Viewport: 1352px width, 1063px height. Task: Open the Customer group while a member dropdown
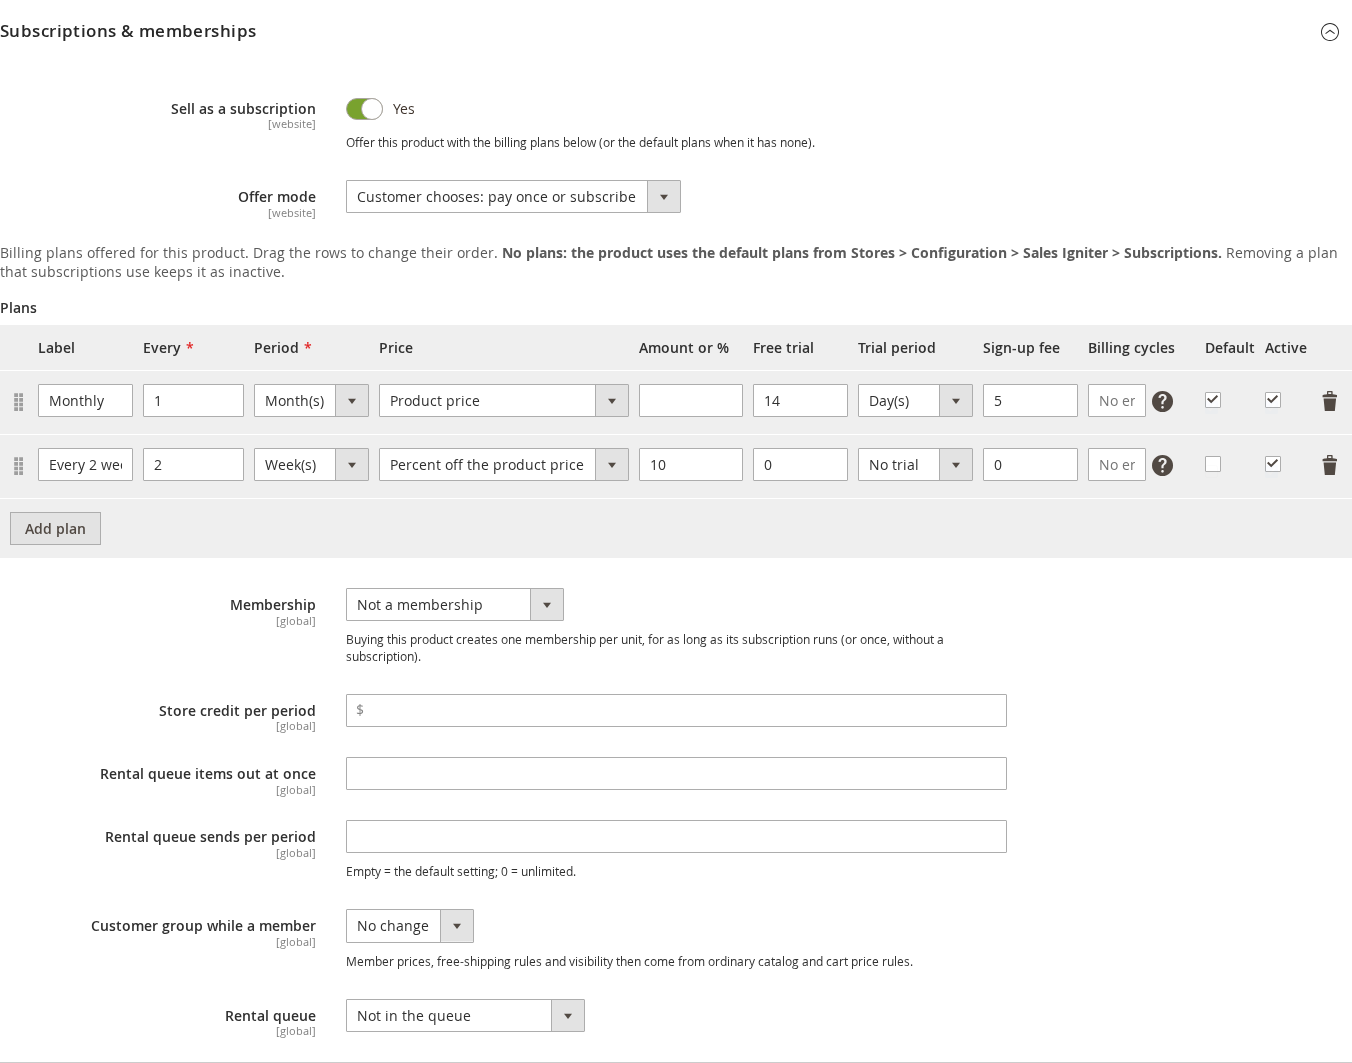409,926
